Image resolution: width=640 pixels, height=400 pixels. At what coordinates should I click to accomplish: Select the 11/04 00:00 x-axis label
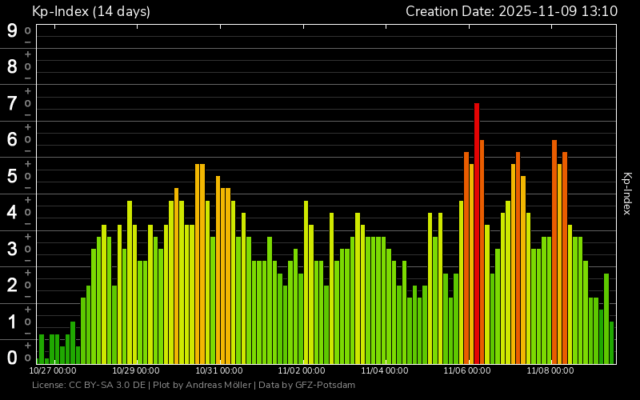(x=385, y=370)
